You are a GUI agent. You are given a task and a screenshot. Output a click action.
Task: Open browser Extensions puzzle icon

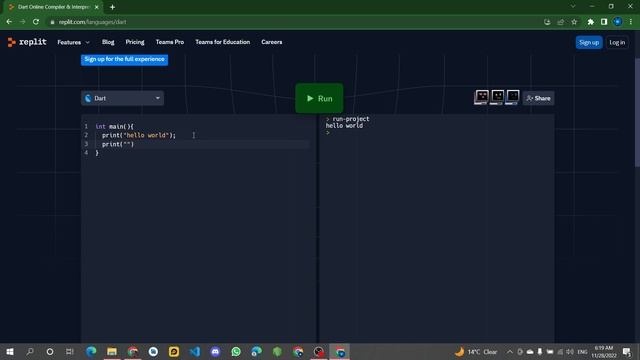pos(590,22)
